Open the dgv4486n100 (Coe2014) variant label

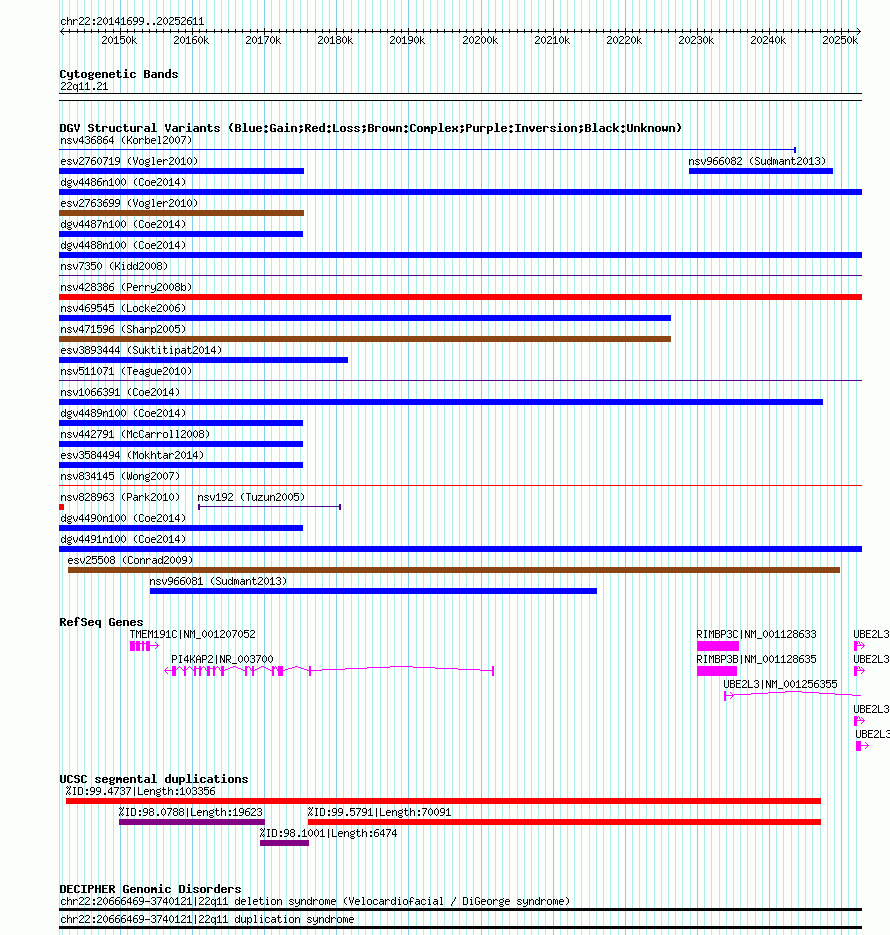[x=123, y=182]
